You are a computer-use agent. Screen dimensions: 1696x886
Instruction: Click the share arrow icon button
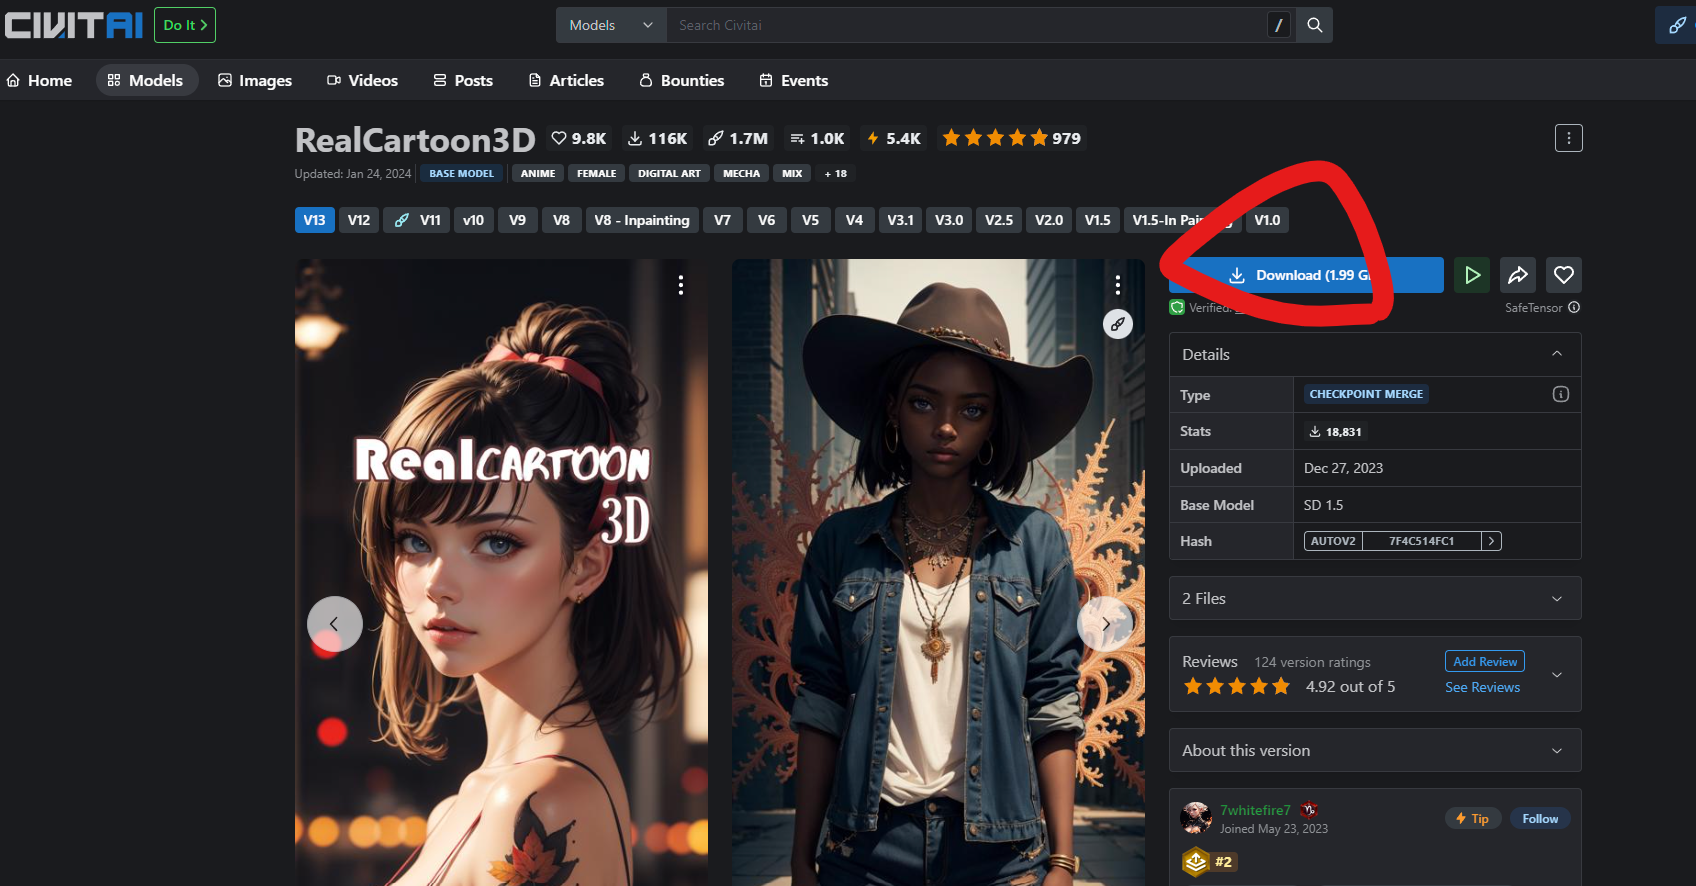click(1518, 275)
